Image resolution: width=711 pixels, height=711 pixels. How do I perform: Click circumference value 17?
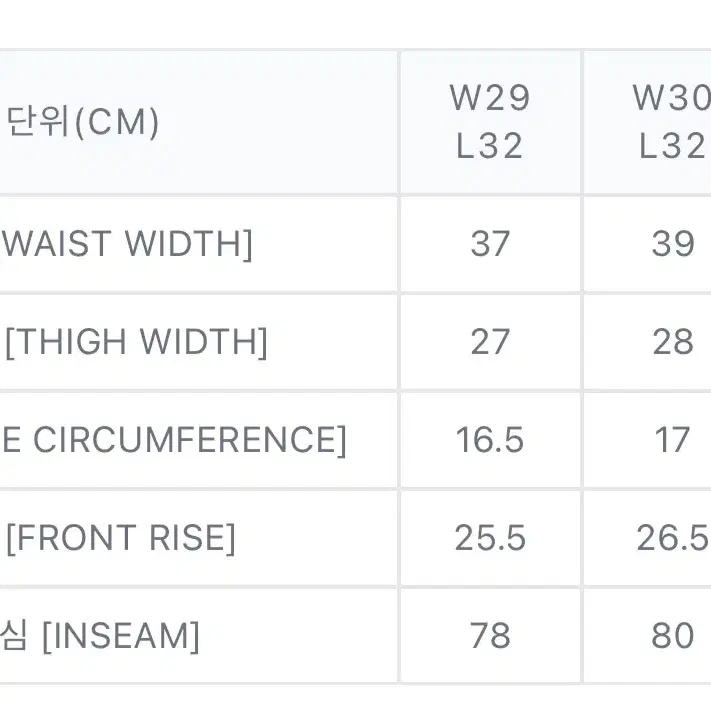tap(673, 440)
